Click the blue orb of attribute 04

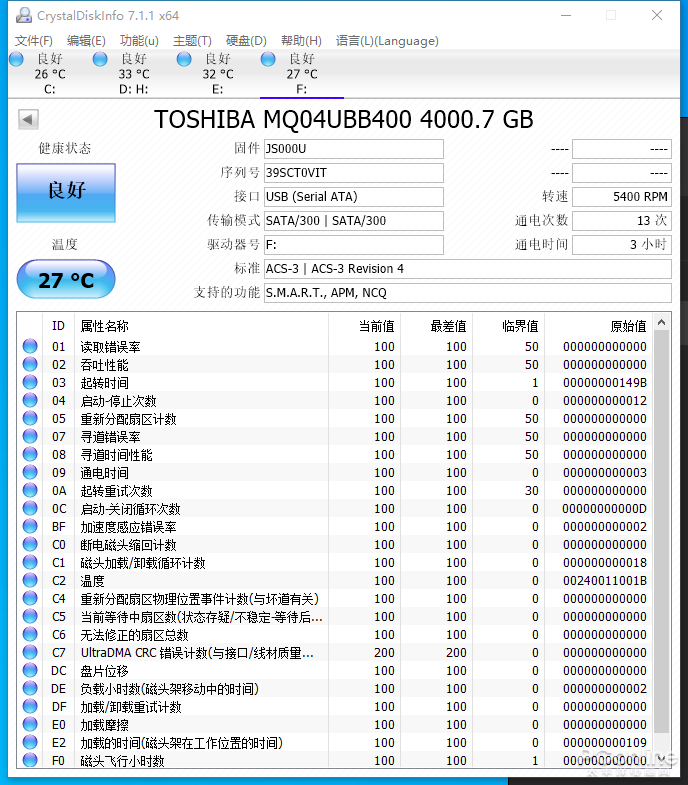(x=30, y=400)
